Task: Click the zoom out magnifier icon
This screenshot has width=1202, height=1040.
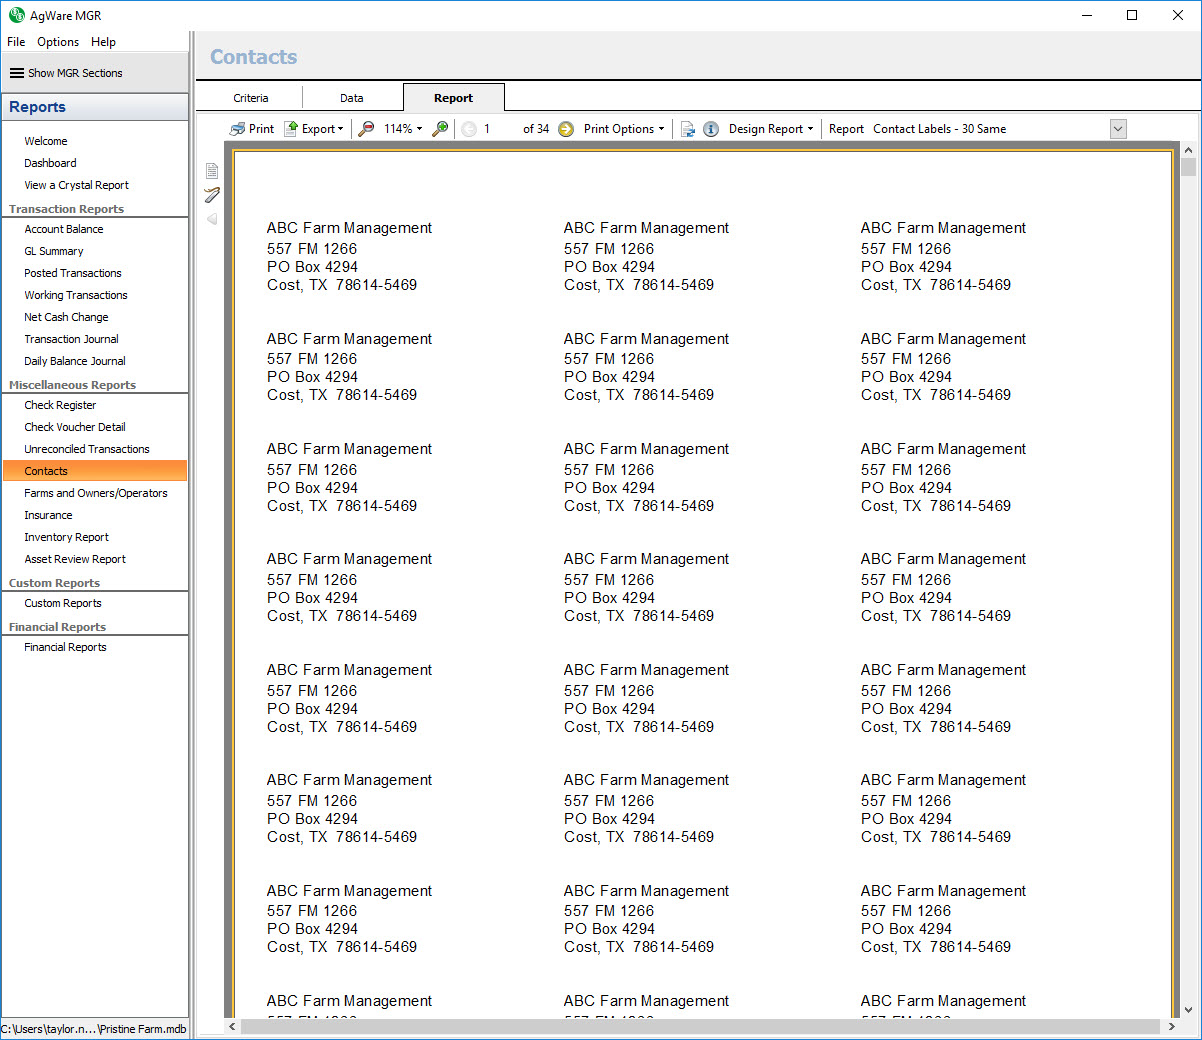Action: (x=367, y=129)
